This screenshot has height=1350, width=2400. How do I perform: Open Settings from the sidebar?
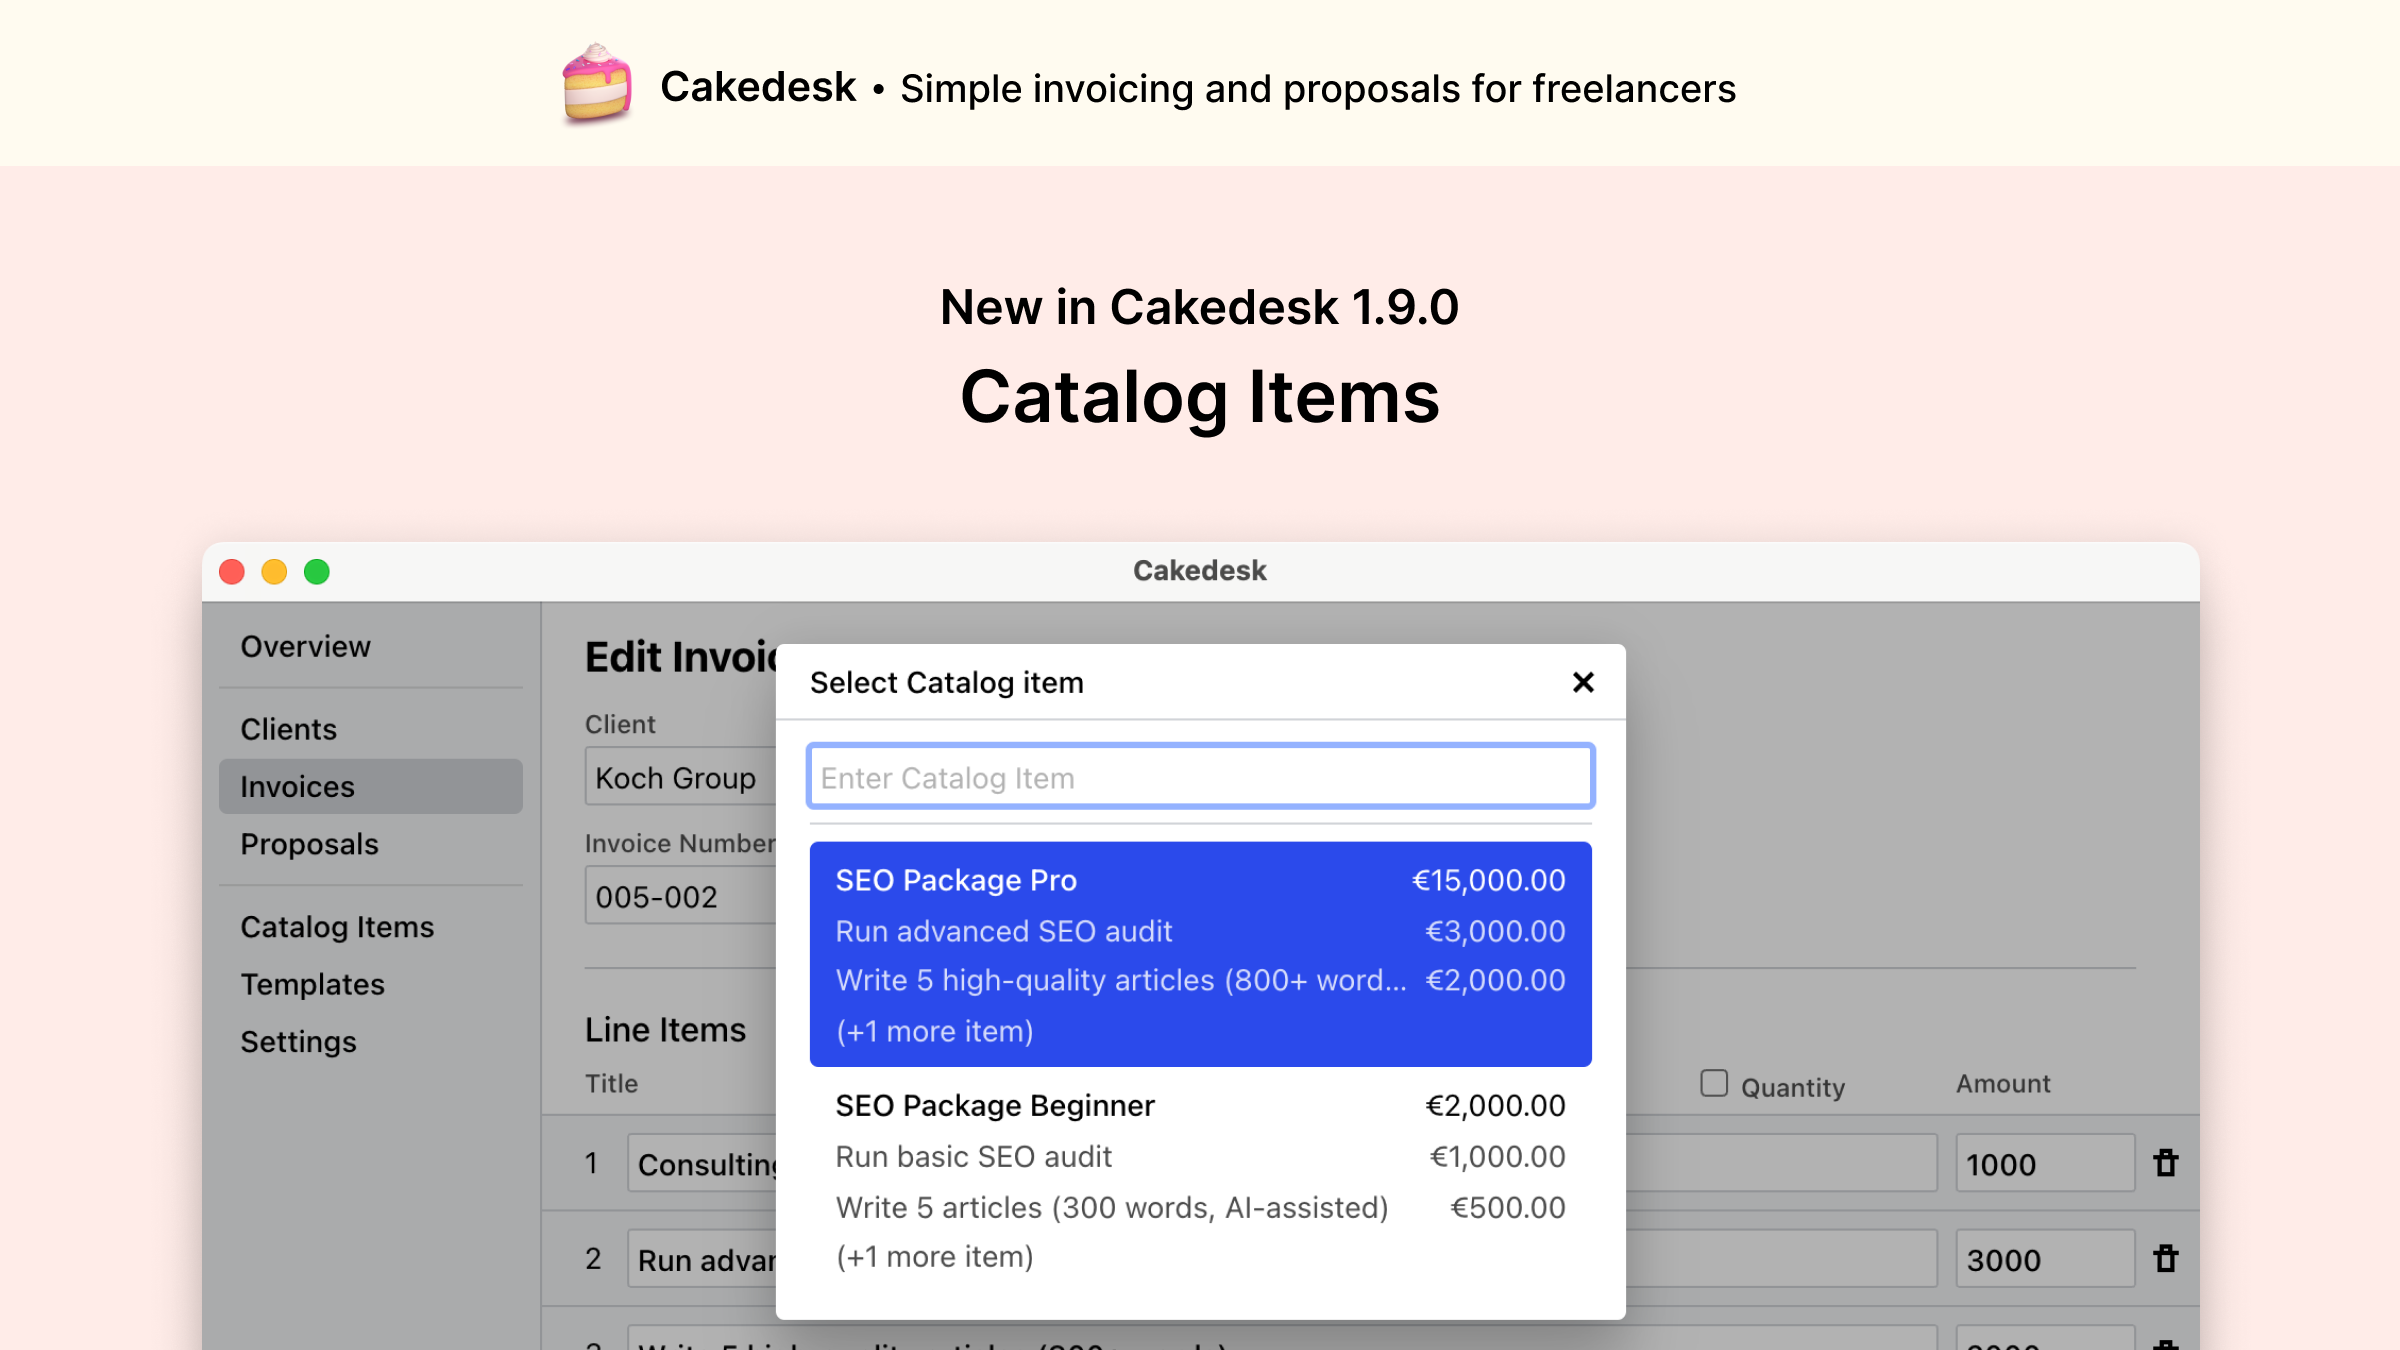(x=298, y=1042)
